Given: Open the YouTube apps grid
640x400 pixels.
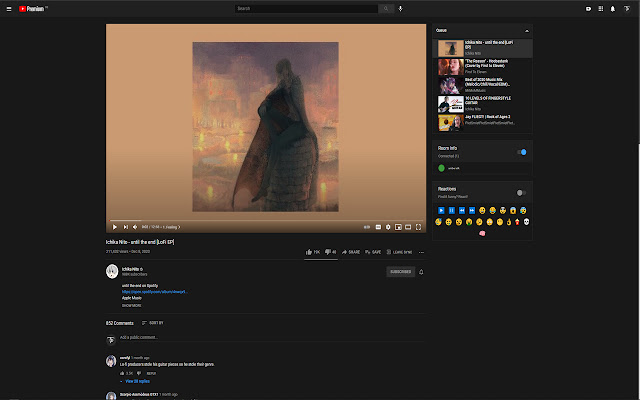Looking at the screenshot, I should click(x=600, y=9).
